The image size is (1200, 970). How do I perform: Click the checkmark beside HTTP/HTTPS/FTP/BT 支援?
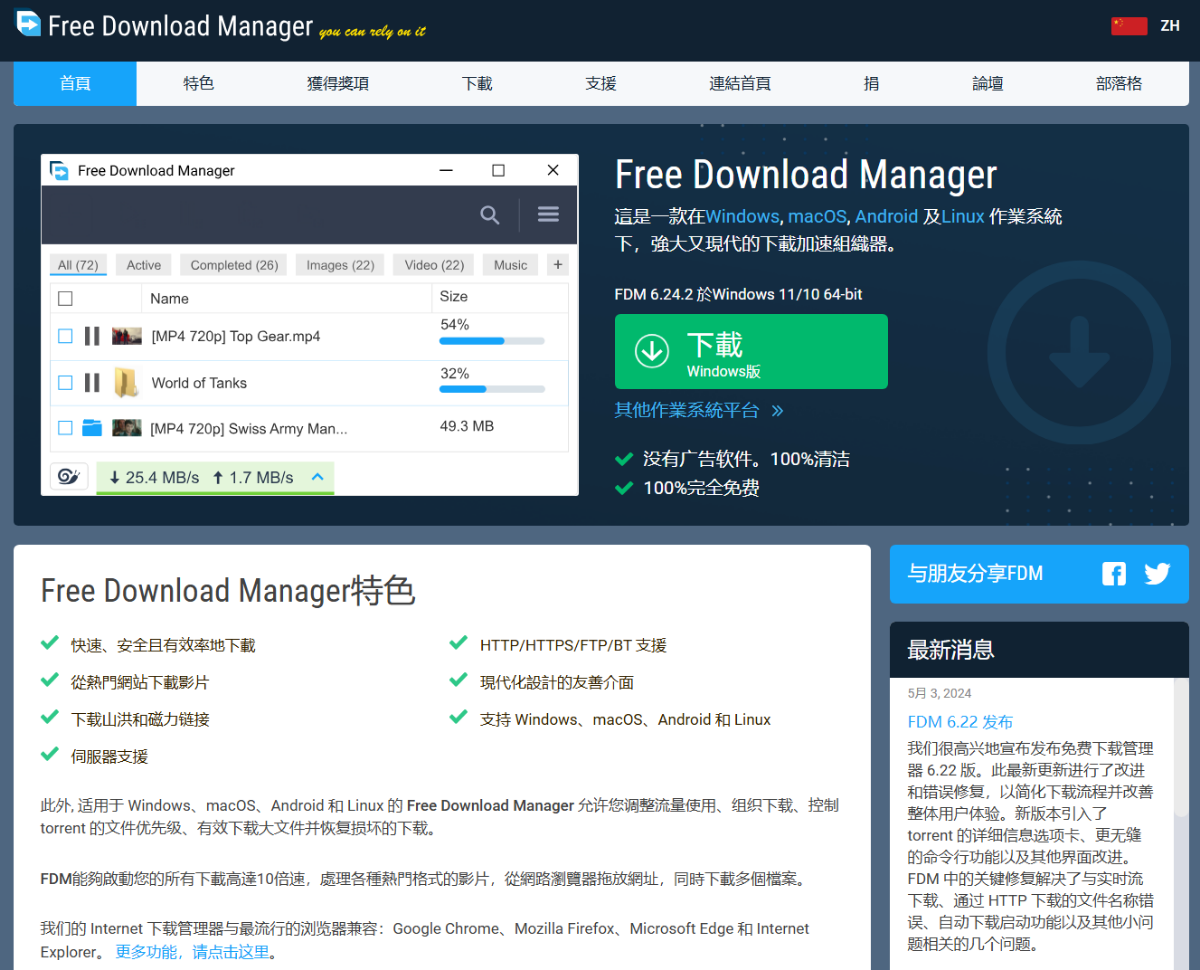coord(459,643)
